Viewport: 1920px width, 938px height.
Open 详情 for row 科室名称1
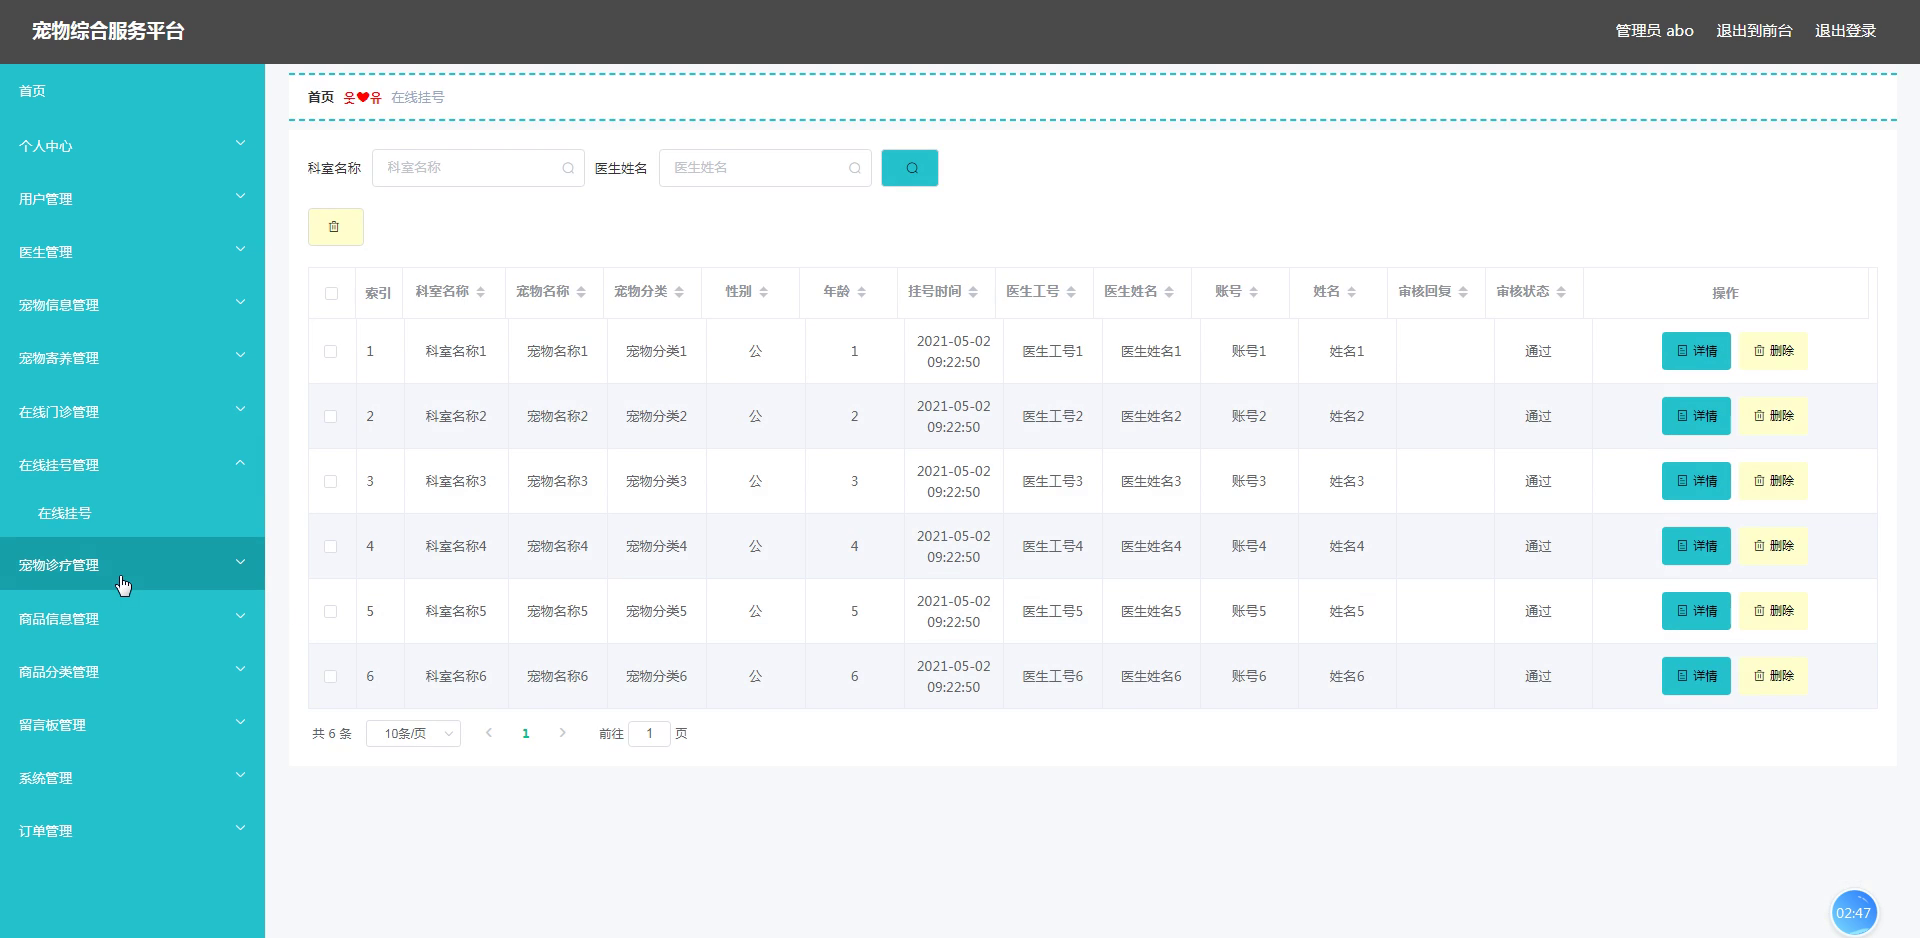(x=1696, y=351)
